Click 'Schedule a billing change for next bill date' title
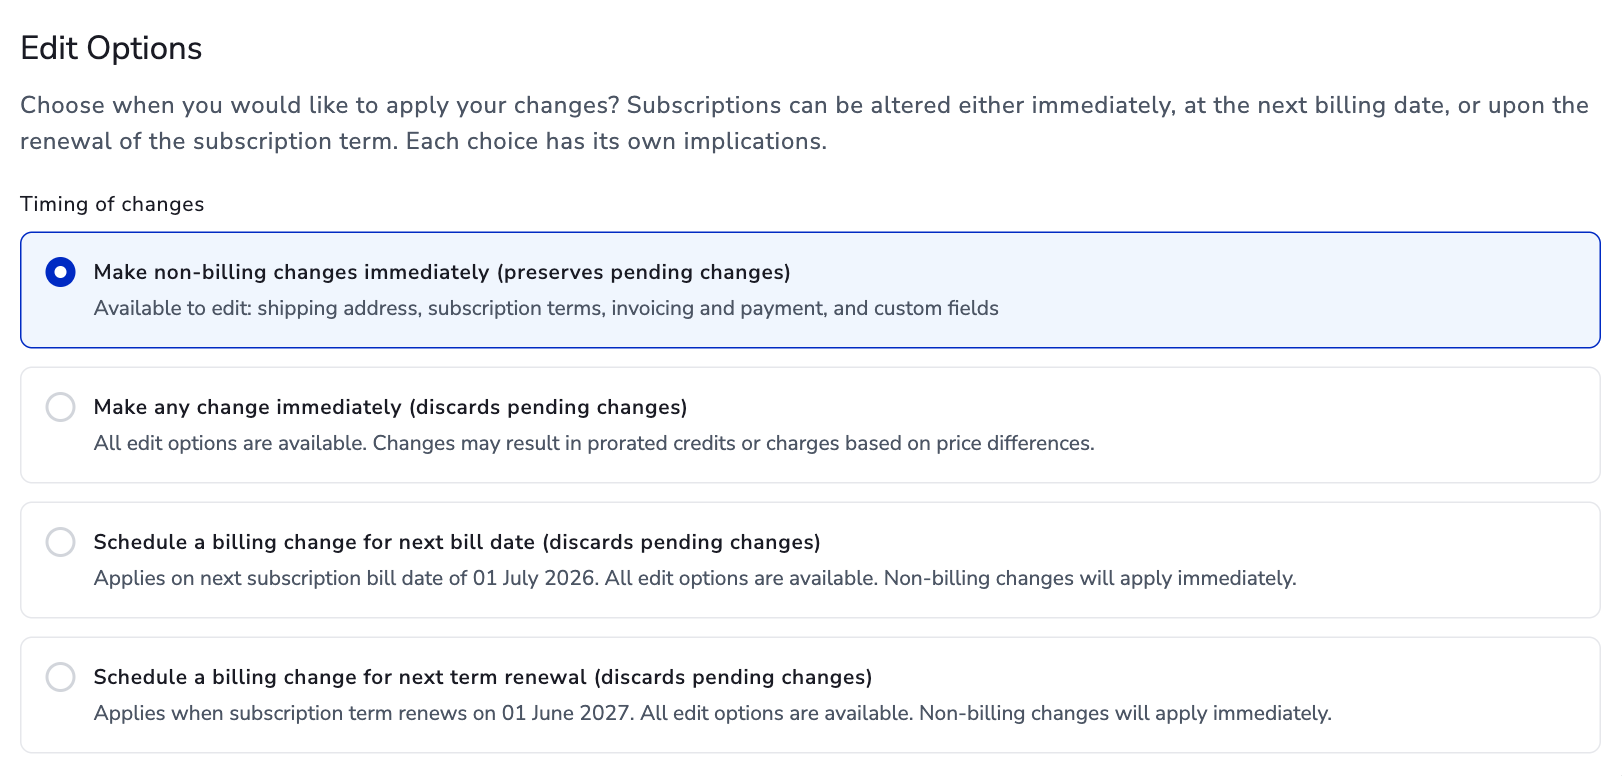The image size is (1622, 776). tap(315, 542)
